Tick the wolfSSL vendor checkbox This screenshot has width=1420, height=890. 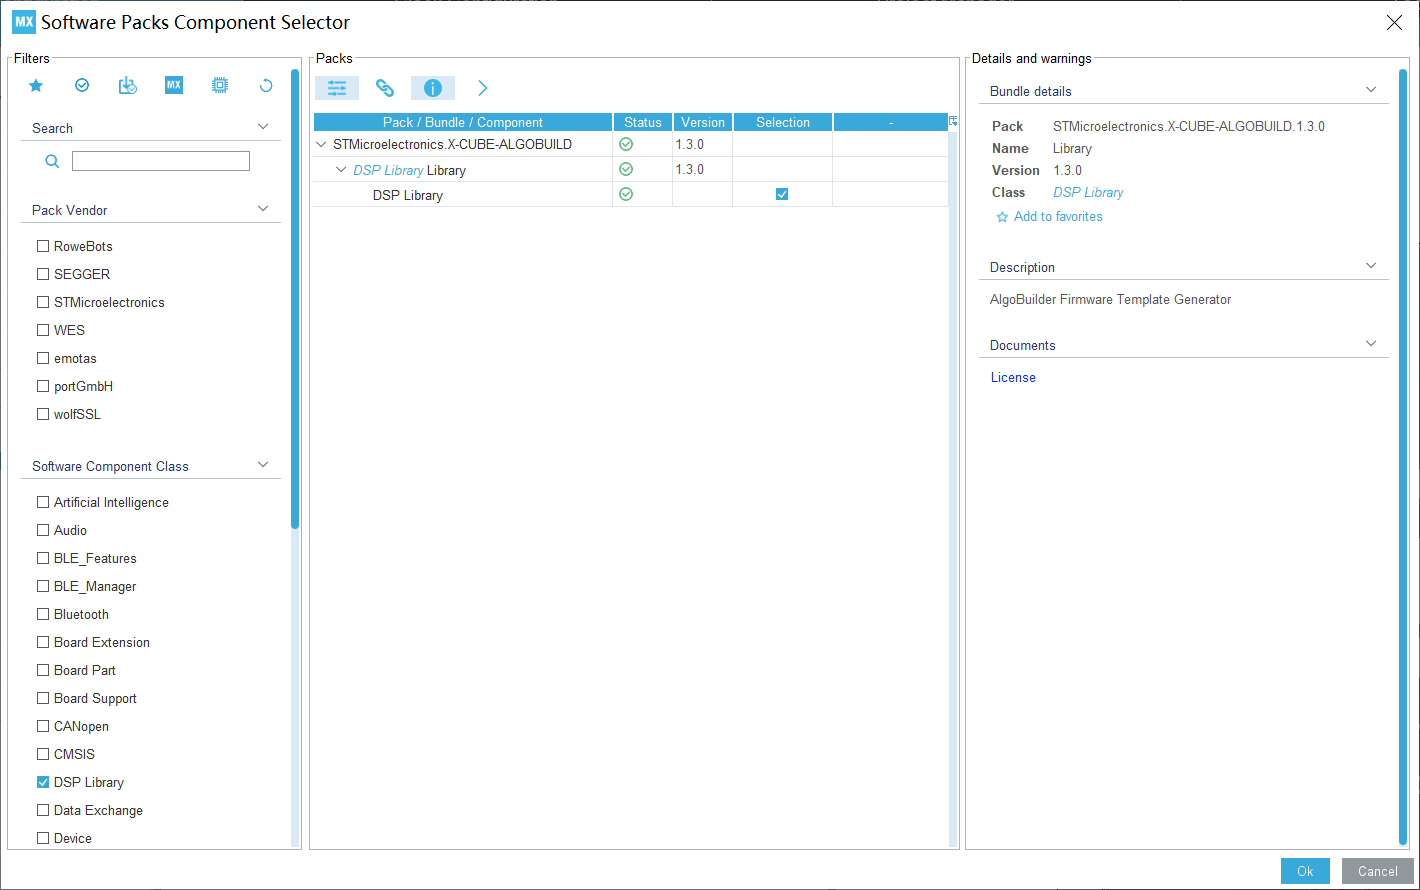tap(43, 414)
